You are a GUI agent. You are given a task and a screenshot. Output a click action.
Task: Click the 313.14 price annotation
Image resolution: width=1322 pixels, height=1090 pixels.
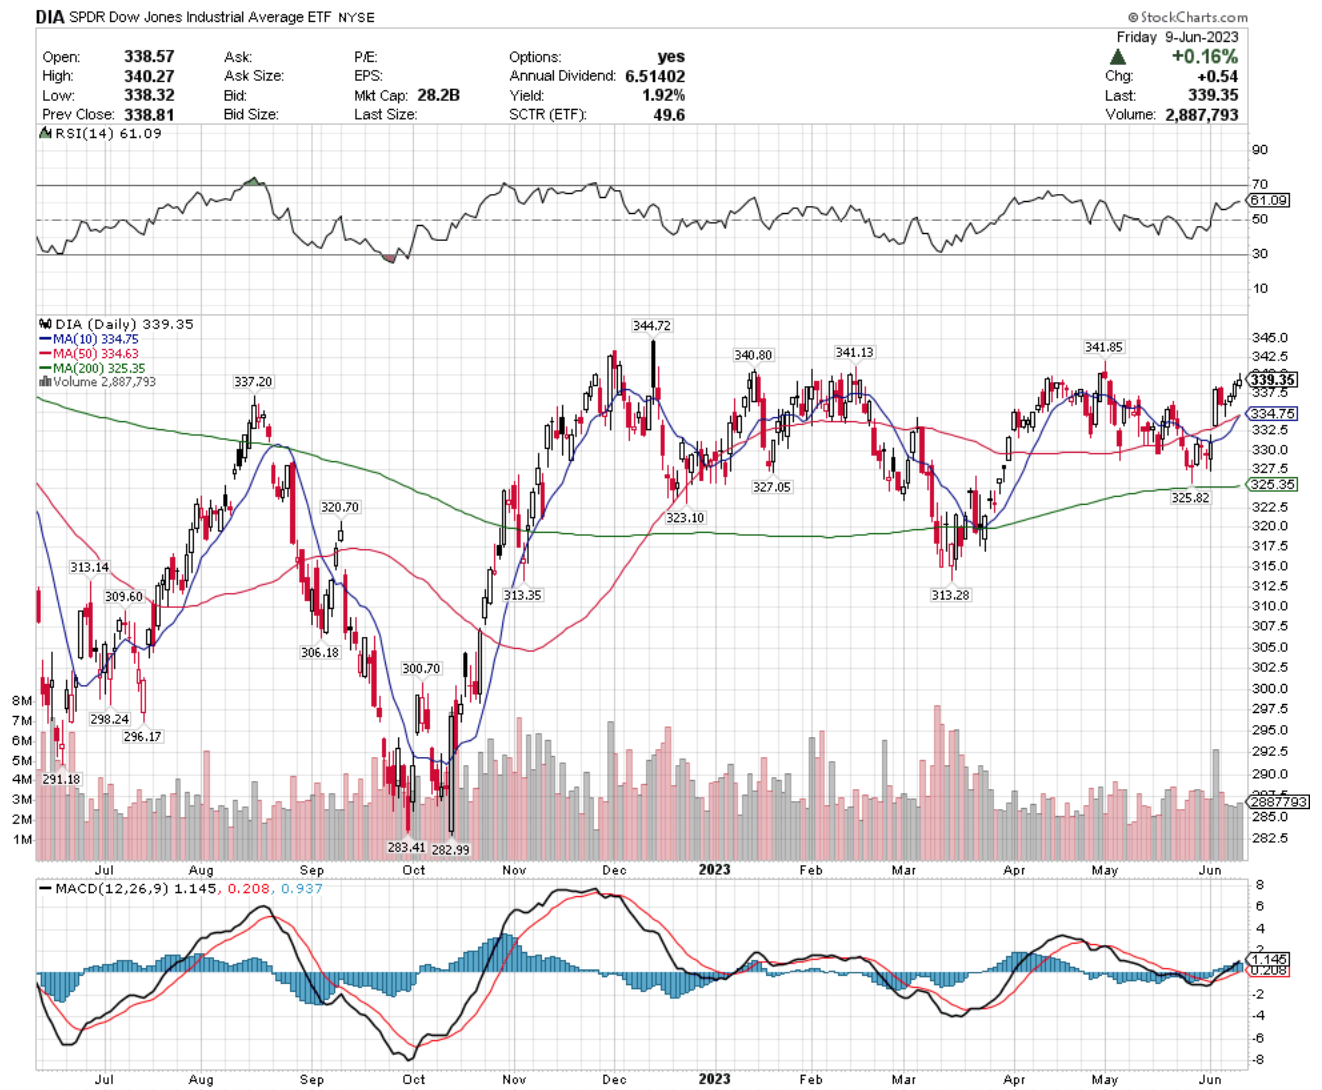pos(90,568)
